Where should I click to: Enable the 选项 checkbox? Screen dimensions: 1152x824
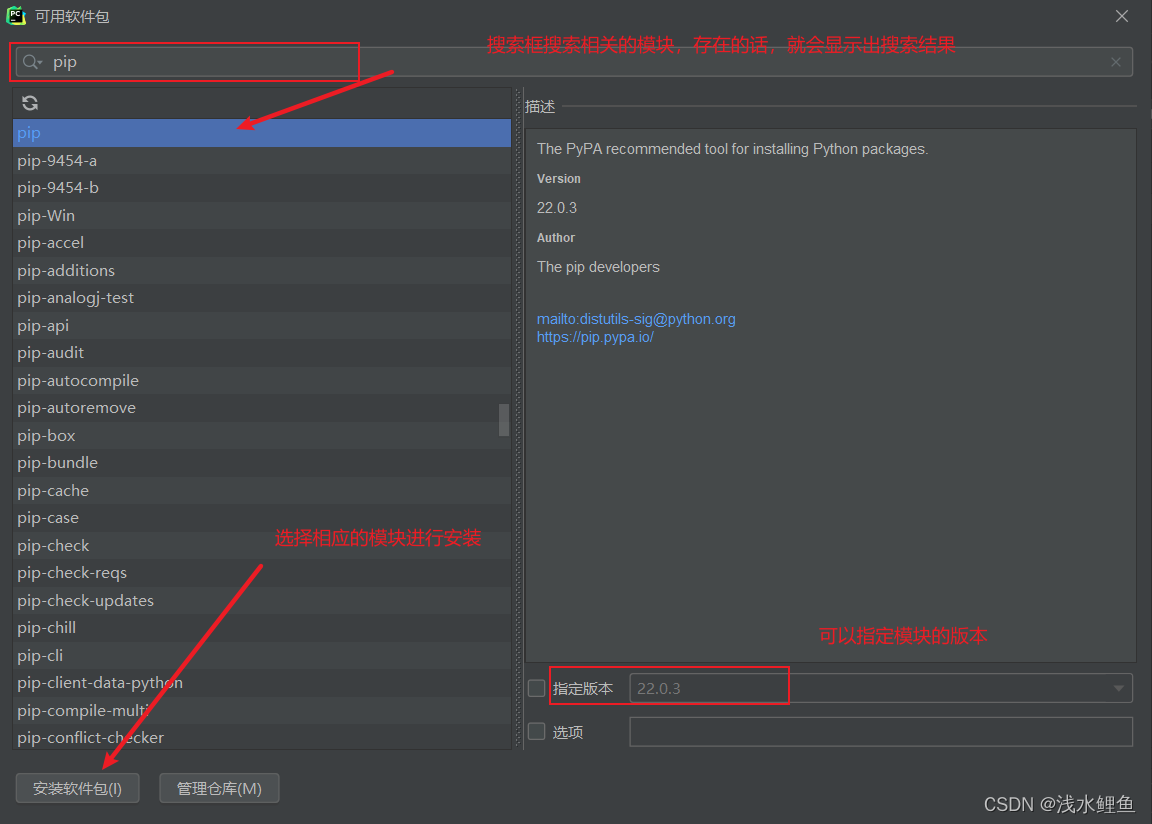tap(536, 731)
